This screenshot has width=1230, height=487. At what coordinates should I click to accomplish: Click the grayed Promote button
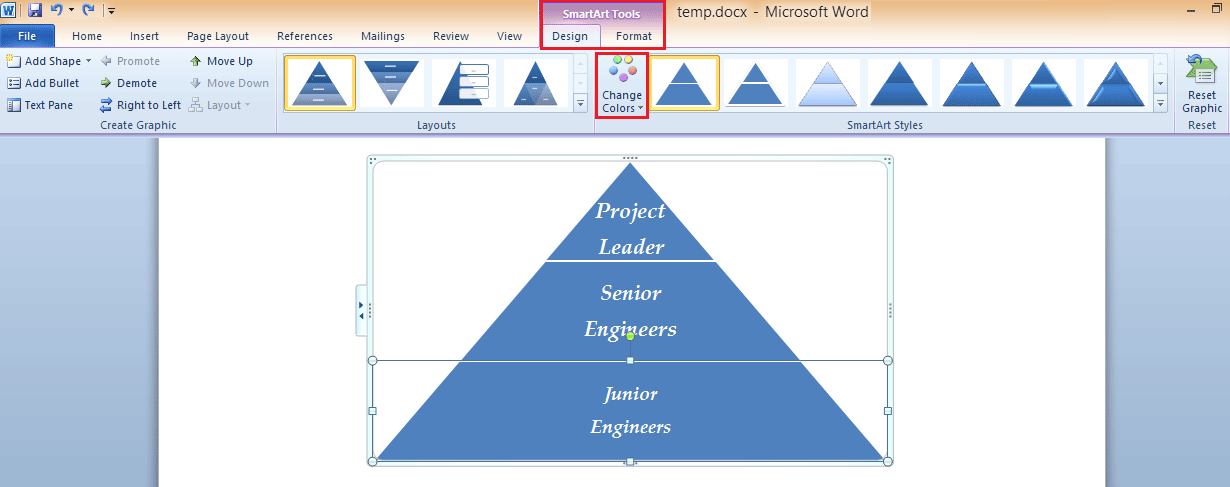point(130,61)
